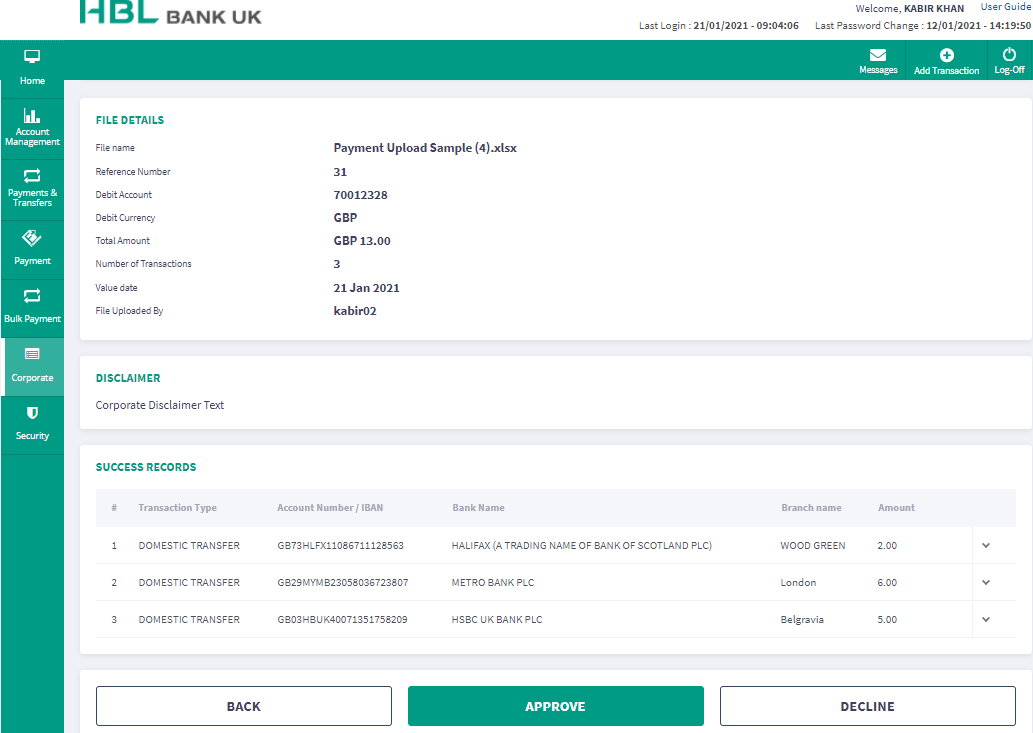Click IBAN GB73HLFX11086711128563
This screenshot has height=733, width=1033.
[341, 545]
